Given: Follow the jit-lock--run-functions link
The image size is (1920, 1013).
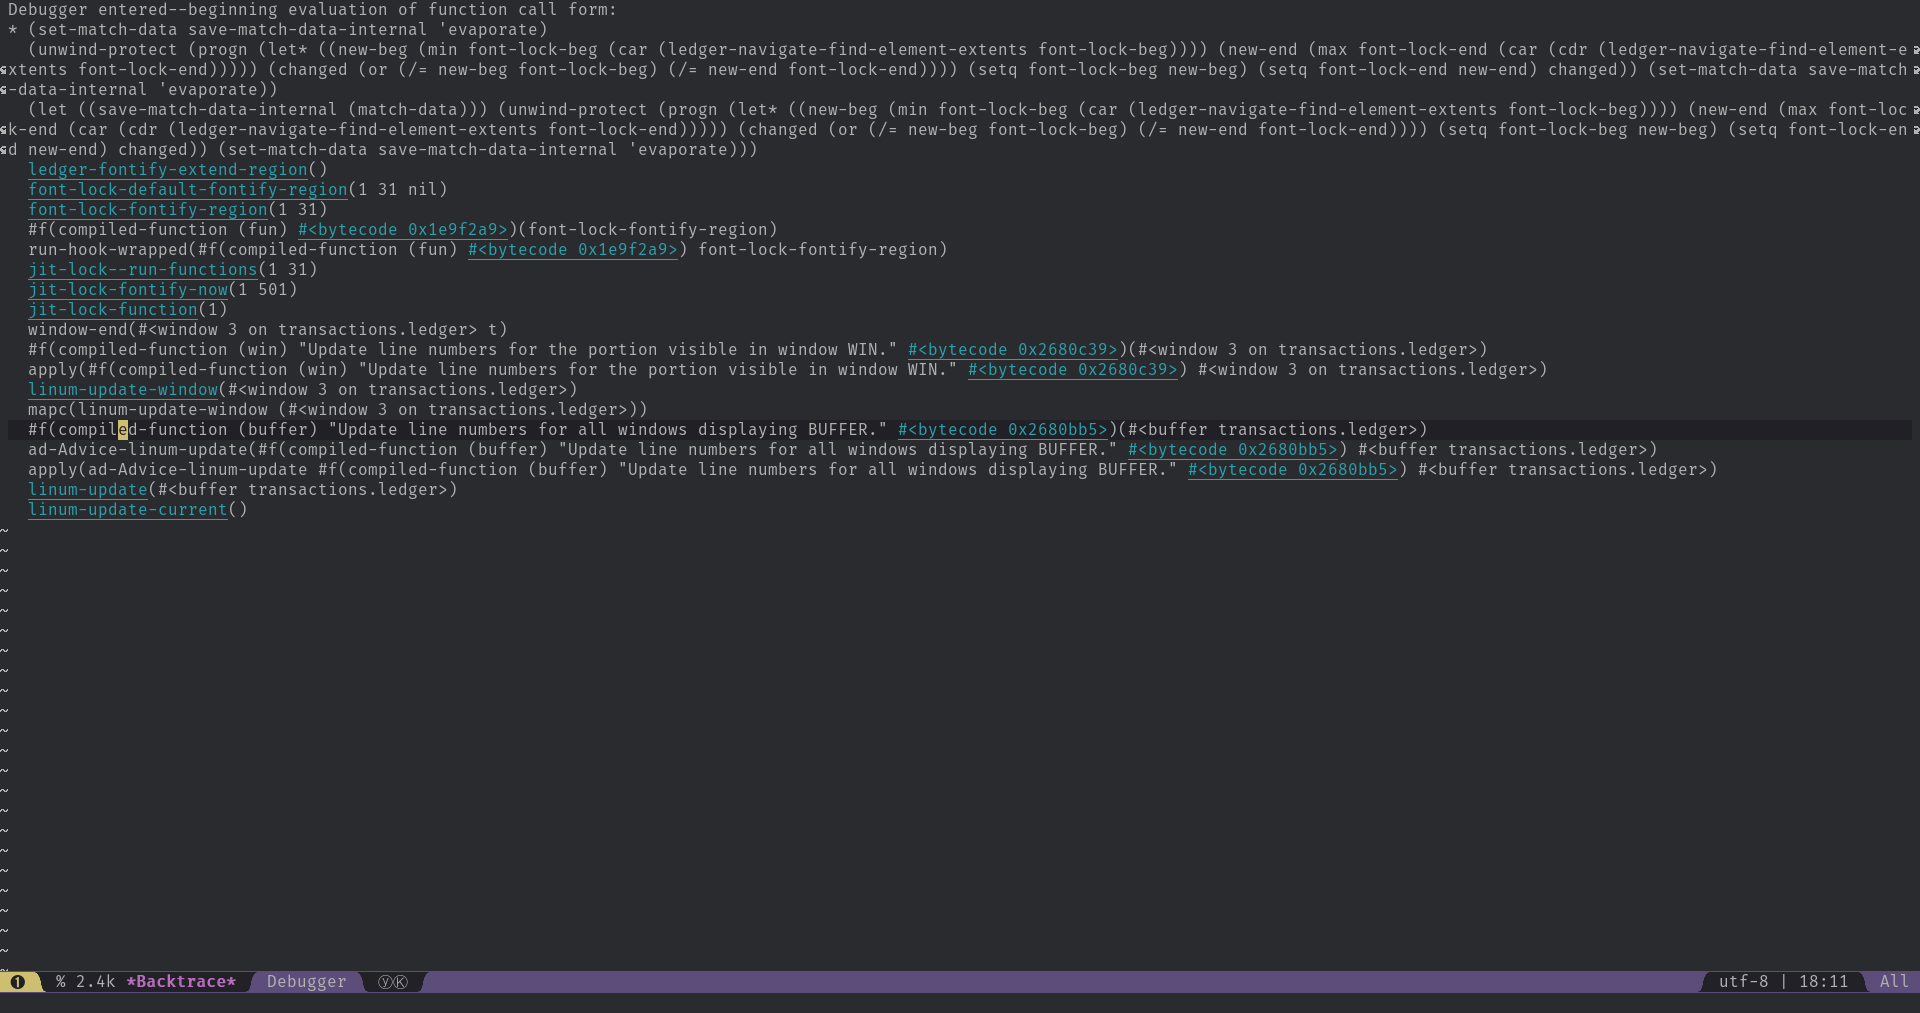Looking at the screenshot, I should [x=143, y=269].
